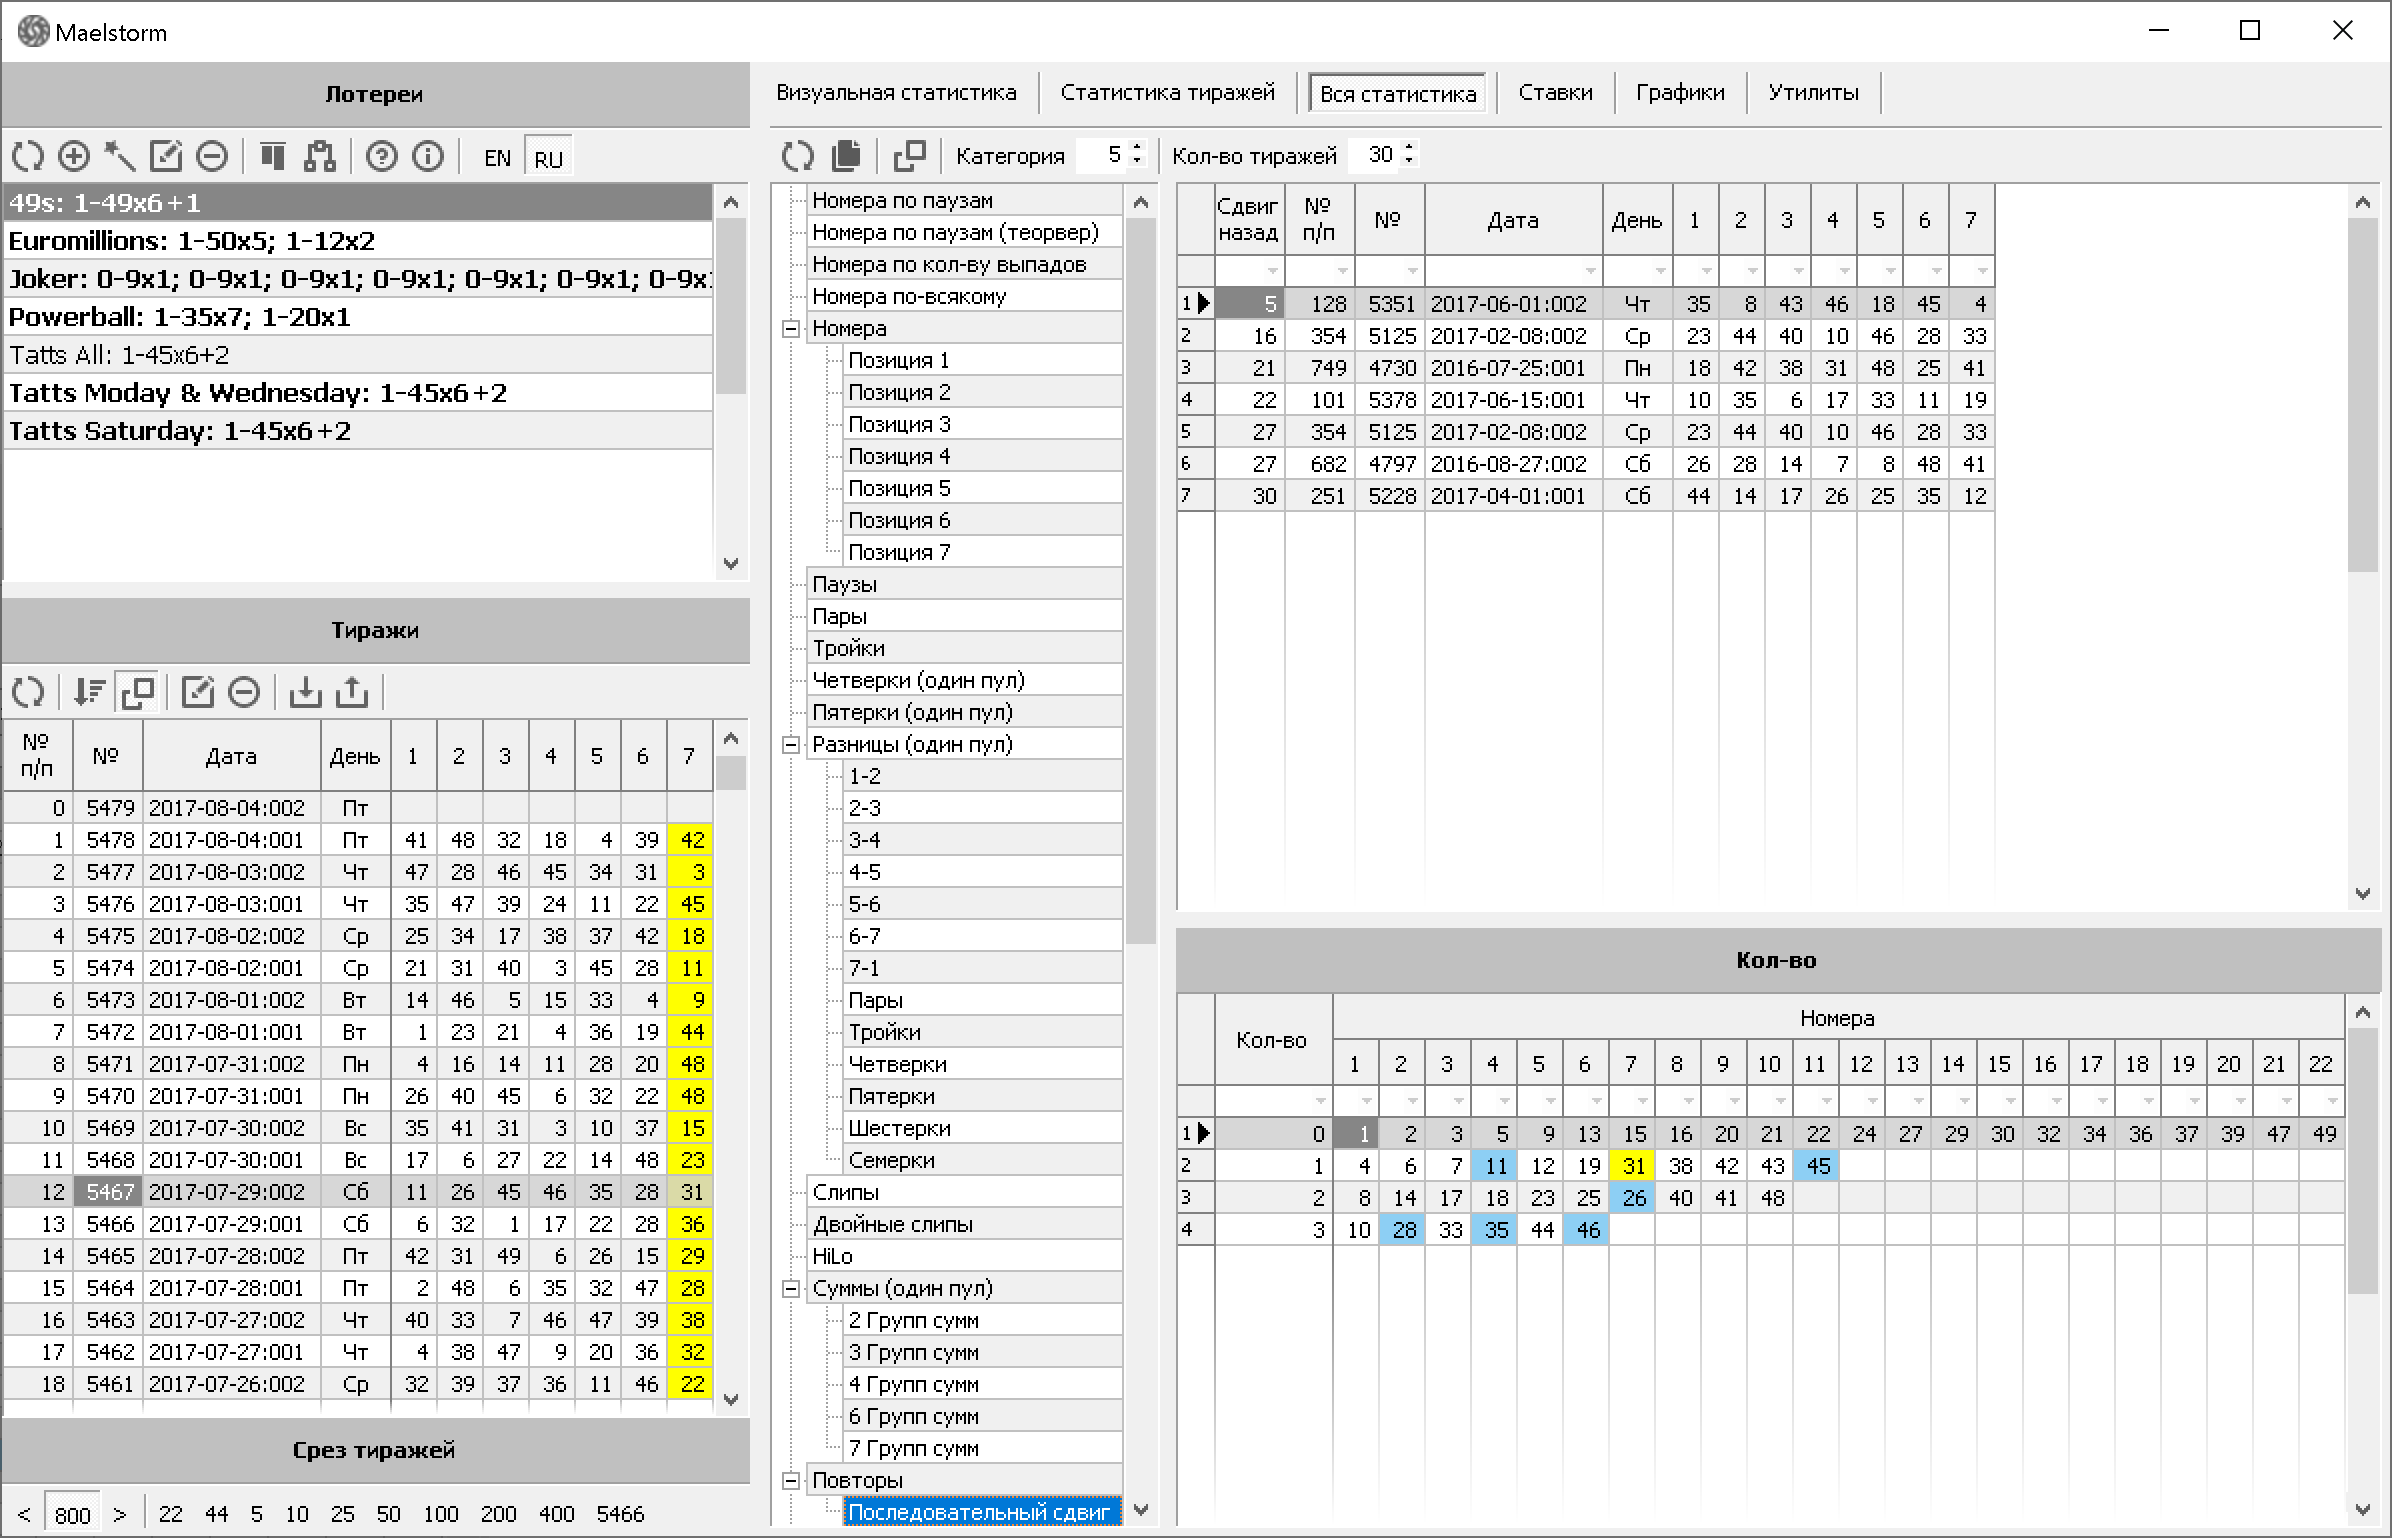Refresh the Лотереи lottery list
Image resolution: width=2392 pixels, height=1538 pixels.
tap(28, 157)
